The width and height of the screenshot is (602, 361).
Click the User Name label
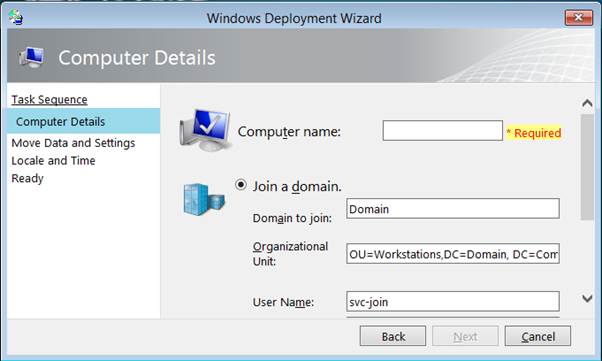click(x=283, y=302)
